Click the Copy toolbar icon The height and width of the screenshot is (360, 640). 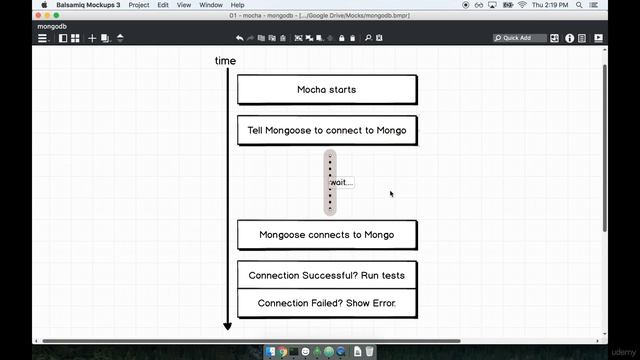point(261,38)
